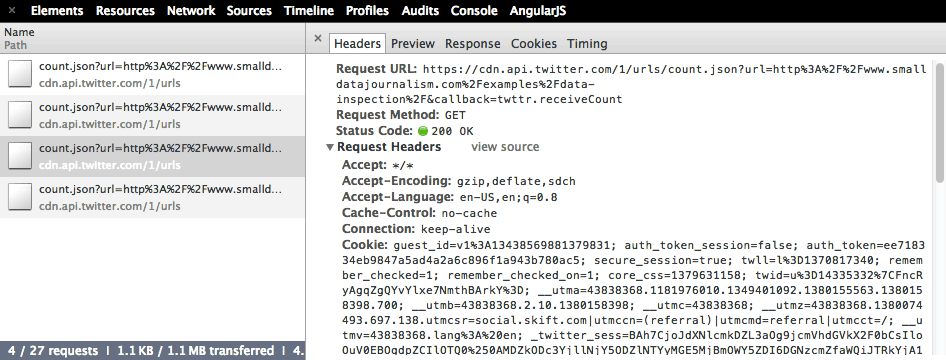Open the Response tab

(x=473, y=43)
